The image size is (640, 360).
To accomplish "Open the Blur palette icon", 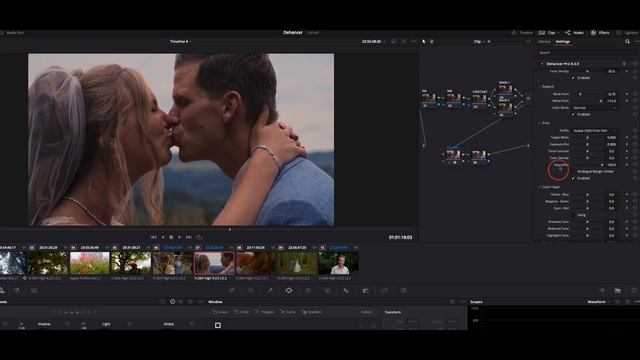I will tap(346, 291).
